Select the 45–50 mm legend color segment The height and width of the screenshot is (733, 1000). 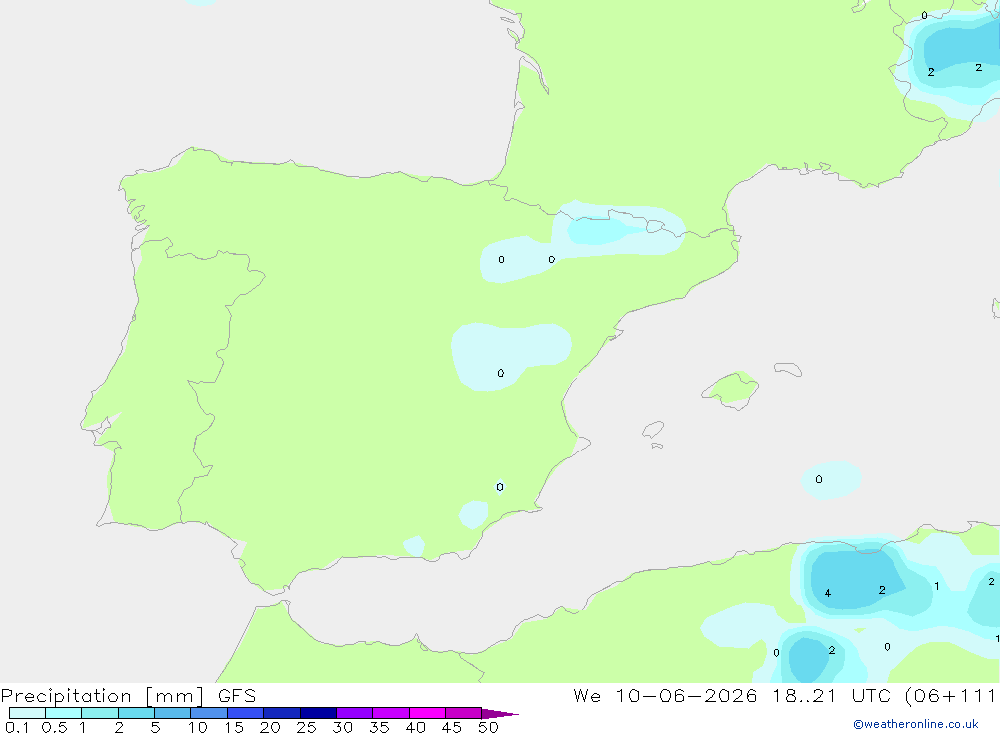[464, 713]
